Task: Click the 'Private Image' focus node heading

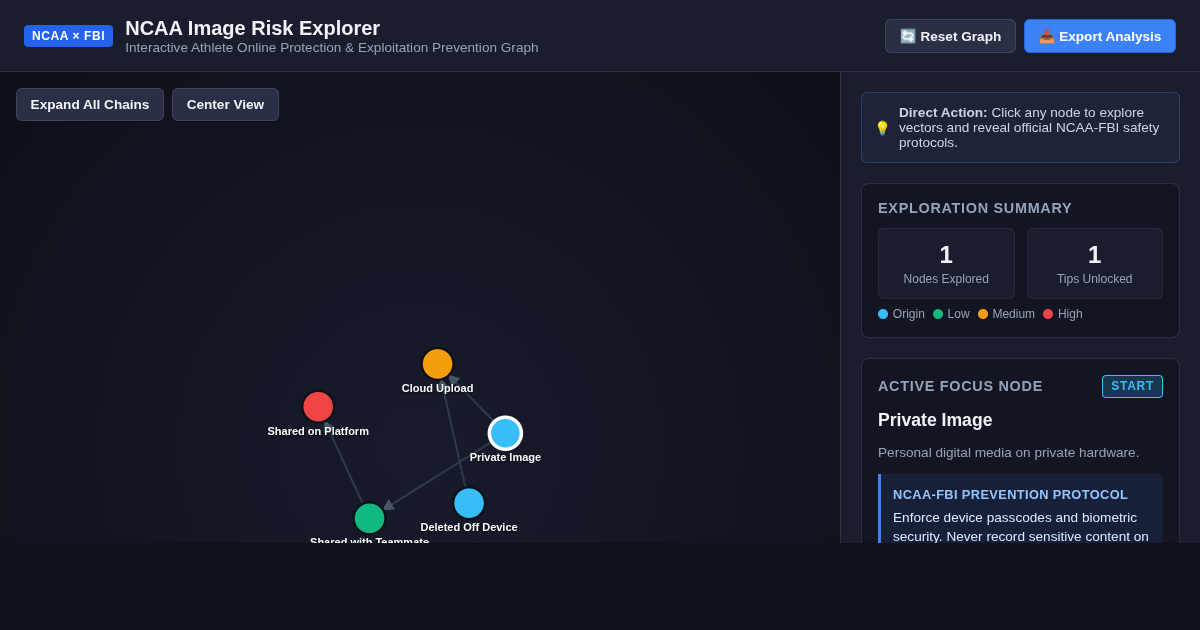Action: click(935, 420)
